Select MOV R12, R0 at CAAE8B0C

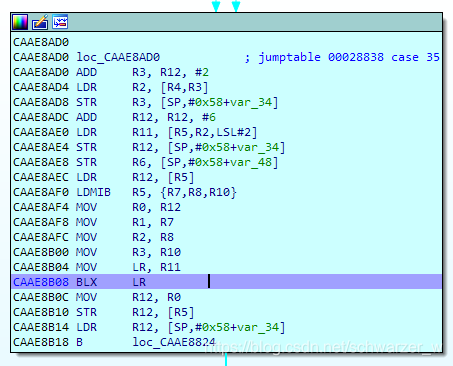point(97,297)
